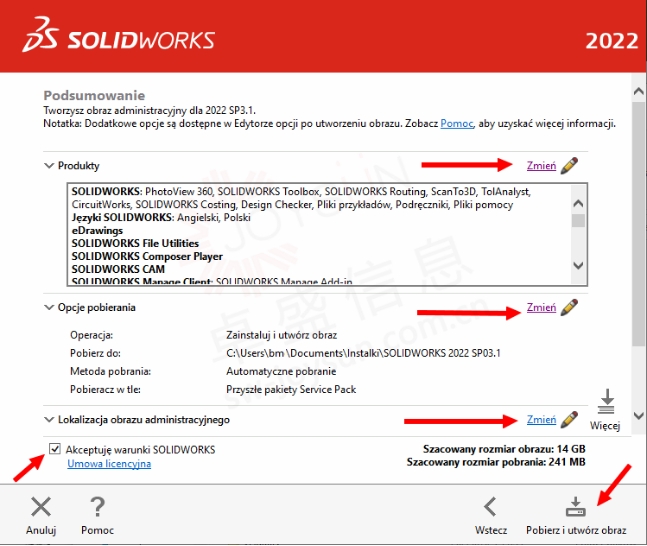Click Automatyczne pobranie value
Screen dimensions: 647x546
(x=281, y=371)
